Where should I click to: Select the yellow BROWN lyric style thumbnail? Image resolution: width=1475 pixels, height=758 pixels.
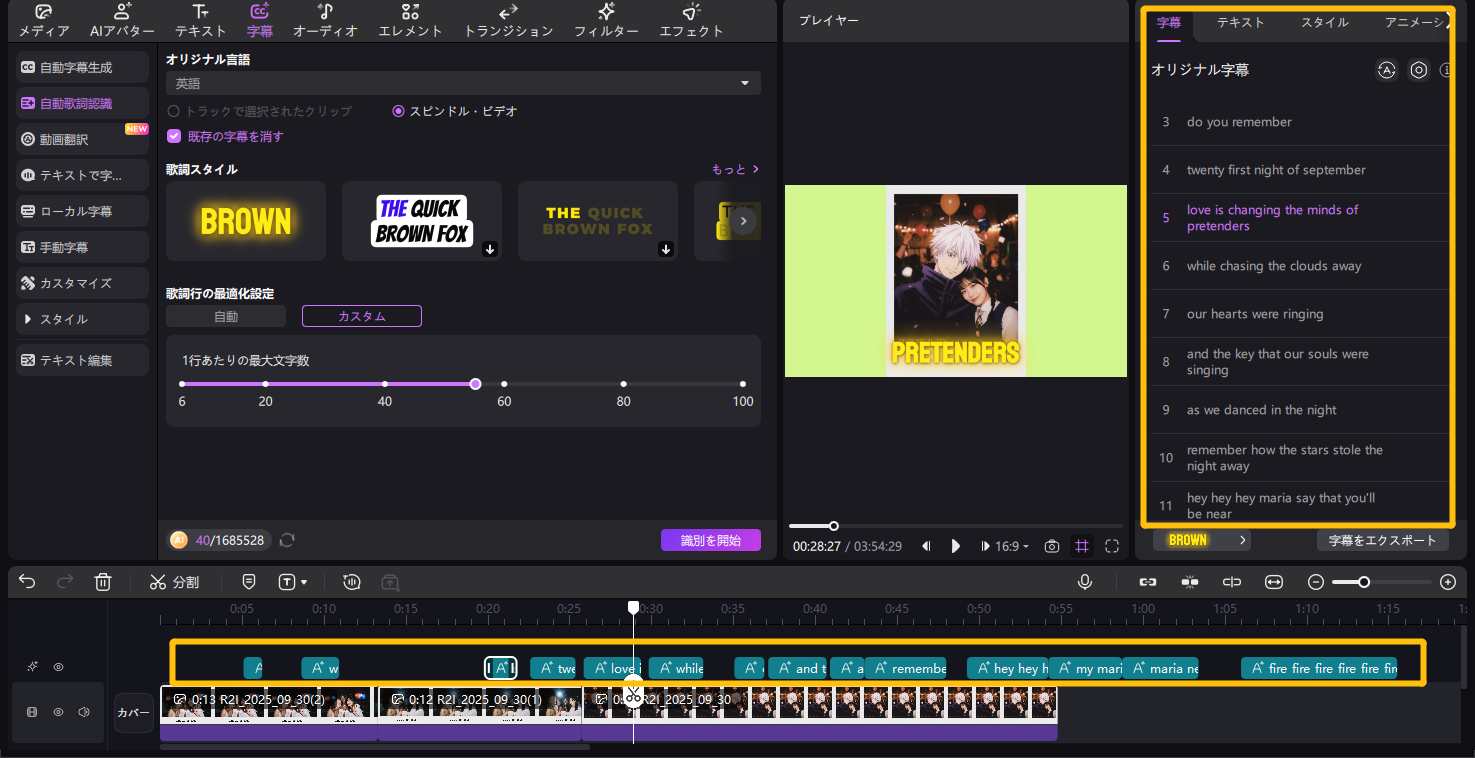coord(246,221)
